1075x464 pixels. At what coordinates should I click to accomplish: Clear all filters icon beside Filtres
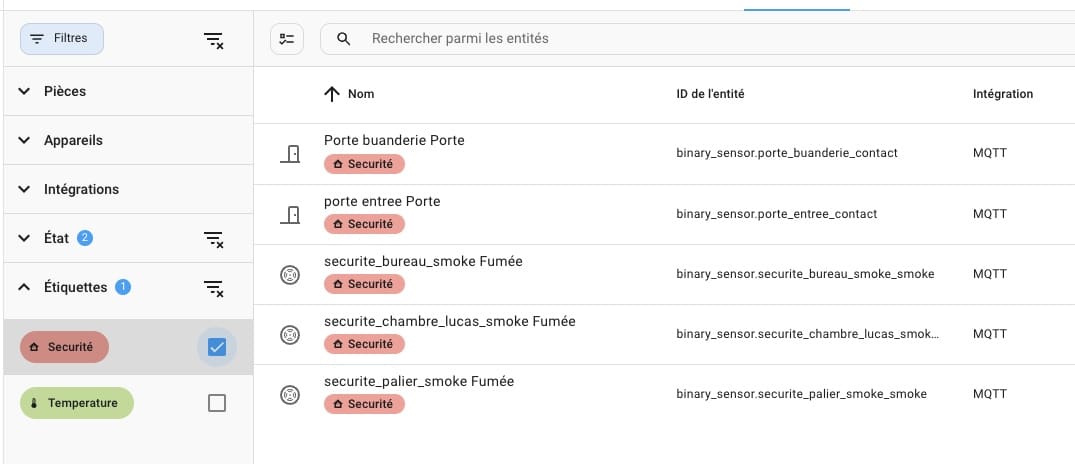coord(214,40)
